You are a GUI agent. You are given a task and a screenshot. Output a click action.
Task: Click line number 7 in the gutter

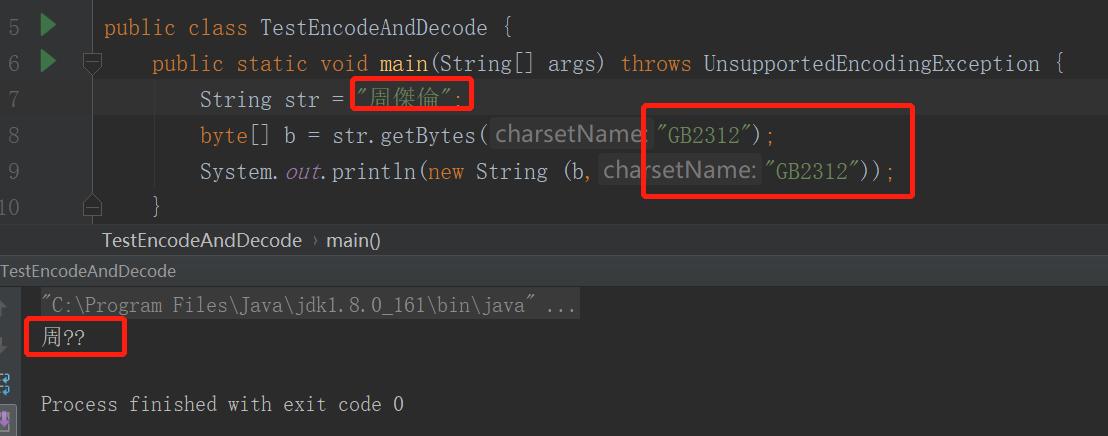(x=13, y=99)
